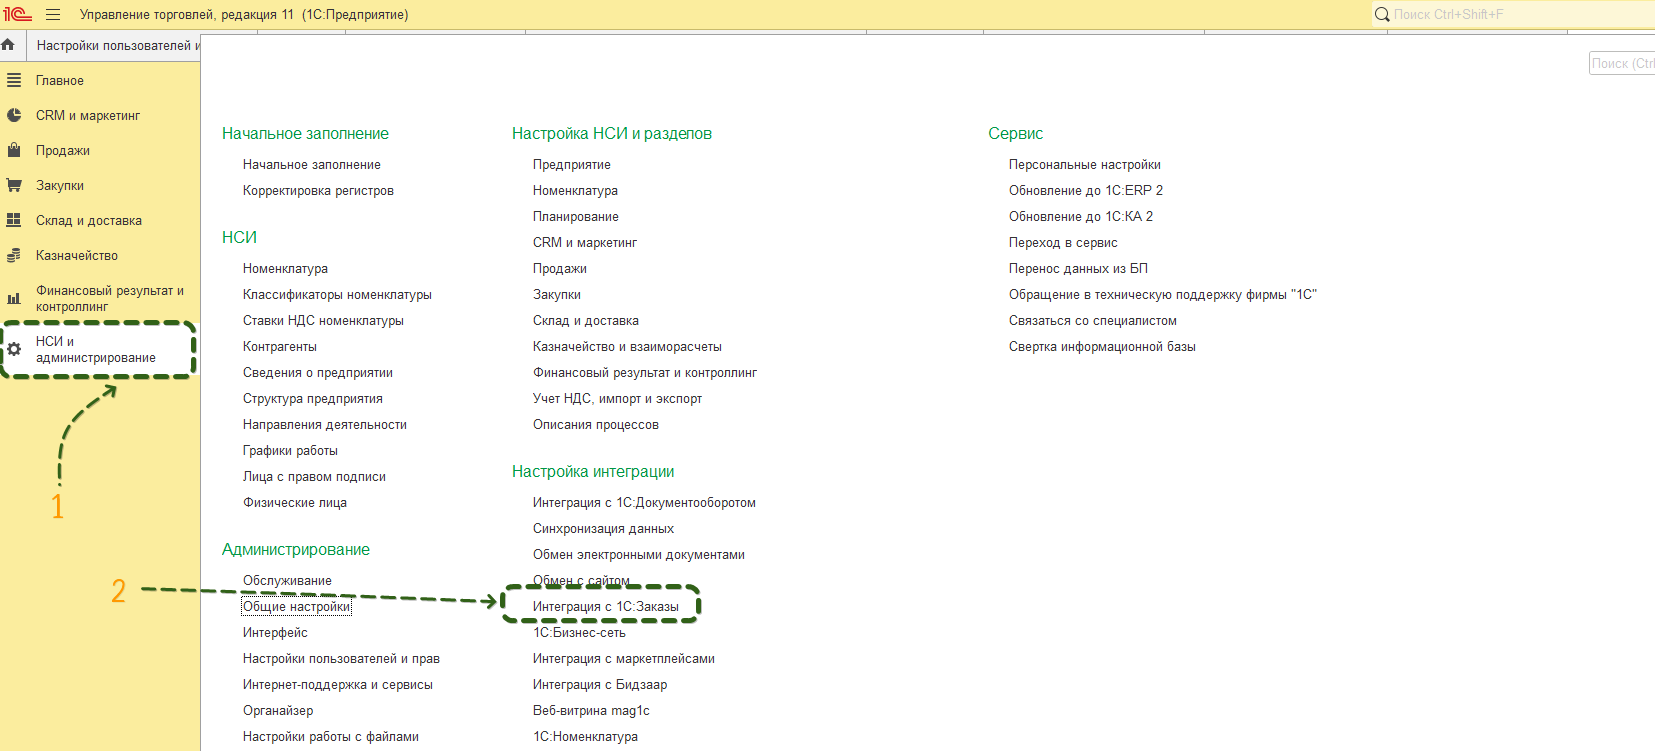The image size is (1655, 751).
Task: Open Склад и доставка grid icon in sidebar
Action: (x=14, y=220)
